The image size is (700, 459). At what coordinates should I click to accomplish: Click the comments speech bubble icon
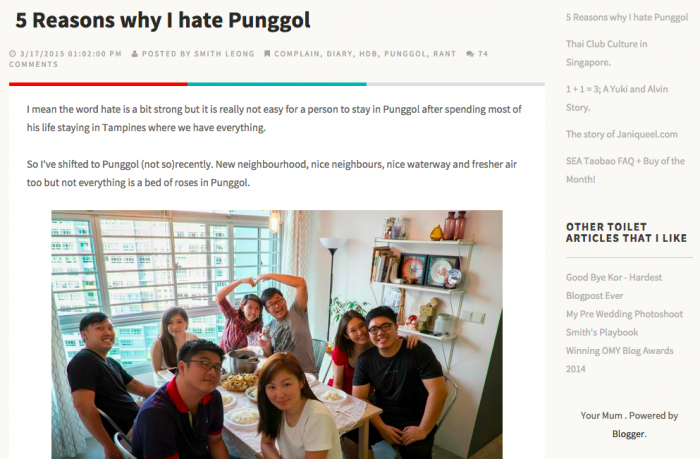470,54
